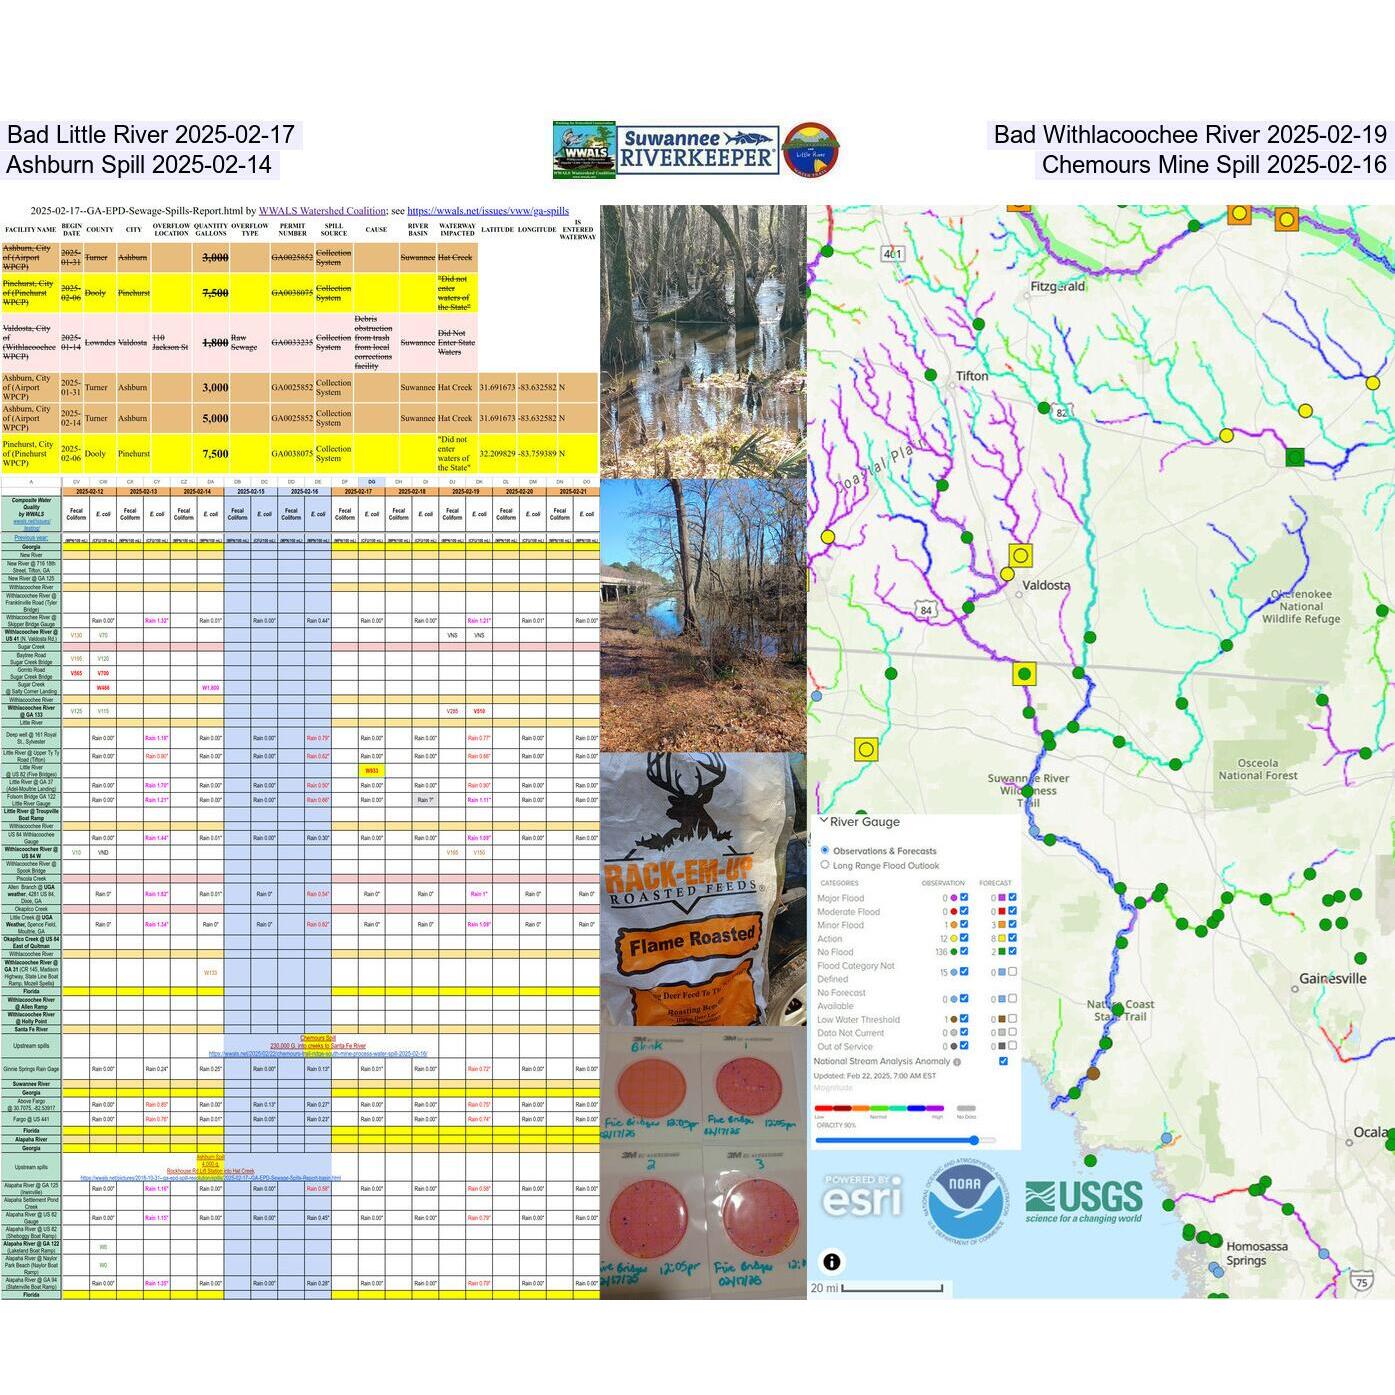Viewport: 1395px width, 1395px height.
Task: Open the swamp cypress photo thumbnail
Action: [x=703, y=341]
